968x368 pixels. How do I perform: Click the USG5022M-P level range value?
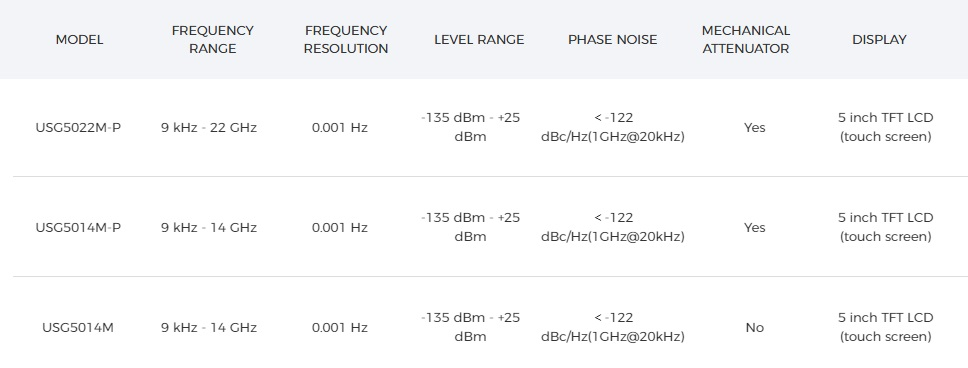point(470,127)
